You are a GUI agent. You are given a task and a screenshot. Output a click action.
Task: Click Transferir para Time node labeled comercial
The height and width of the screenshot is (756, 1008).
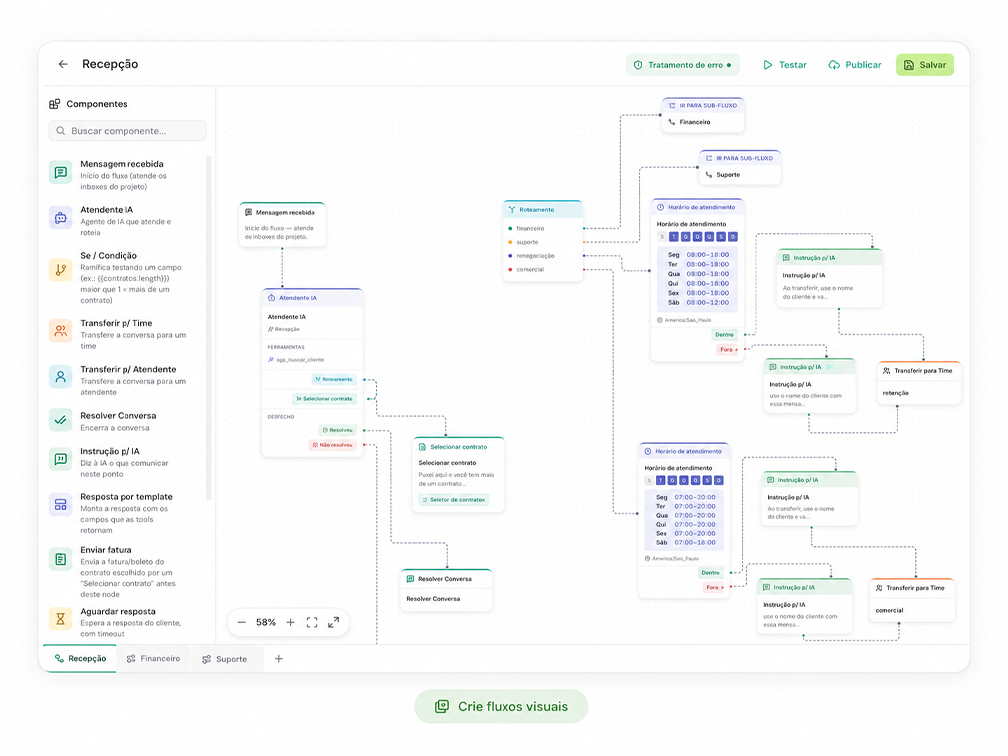pos(912,600)
